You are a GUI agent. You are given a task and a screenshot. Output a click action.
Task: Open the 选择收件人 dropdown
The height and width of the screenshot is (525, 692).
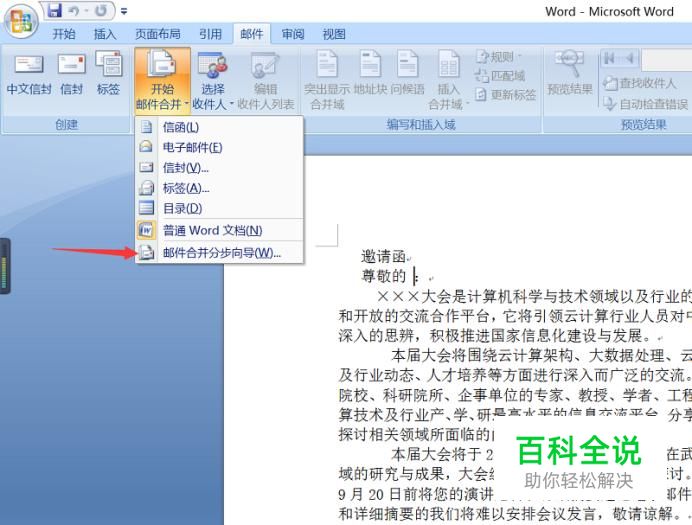(x=213, y=80)
